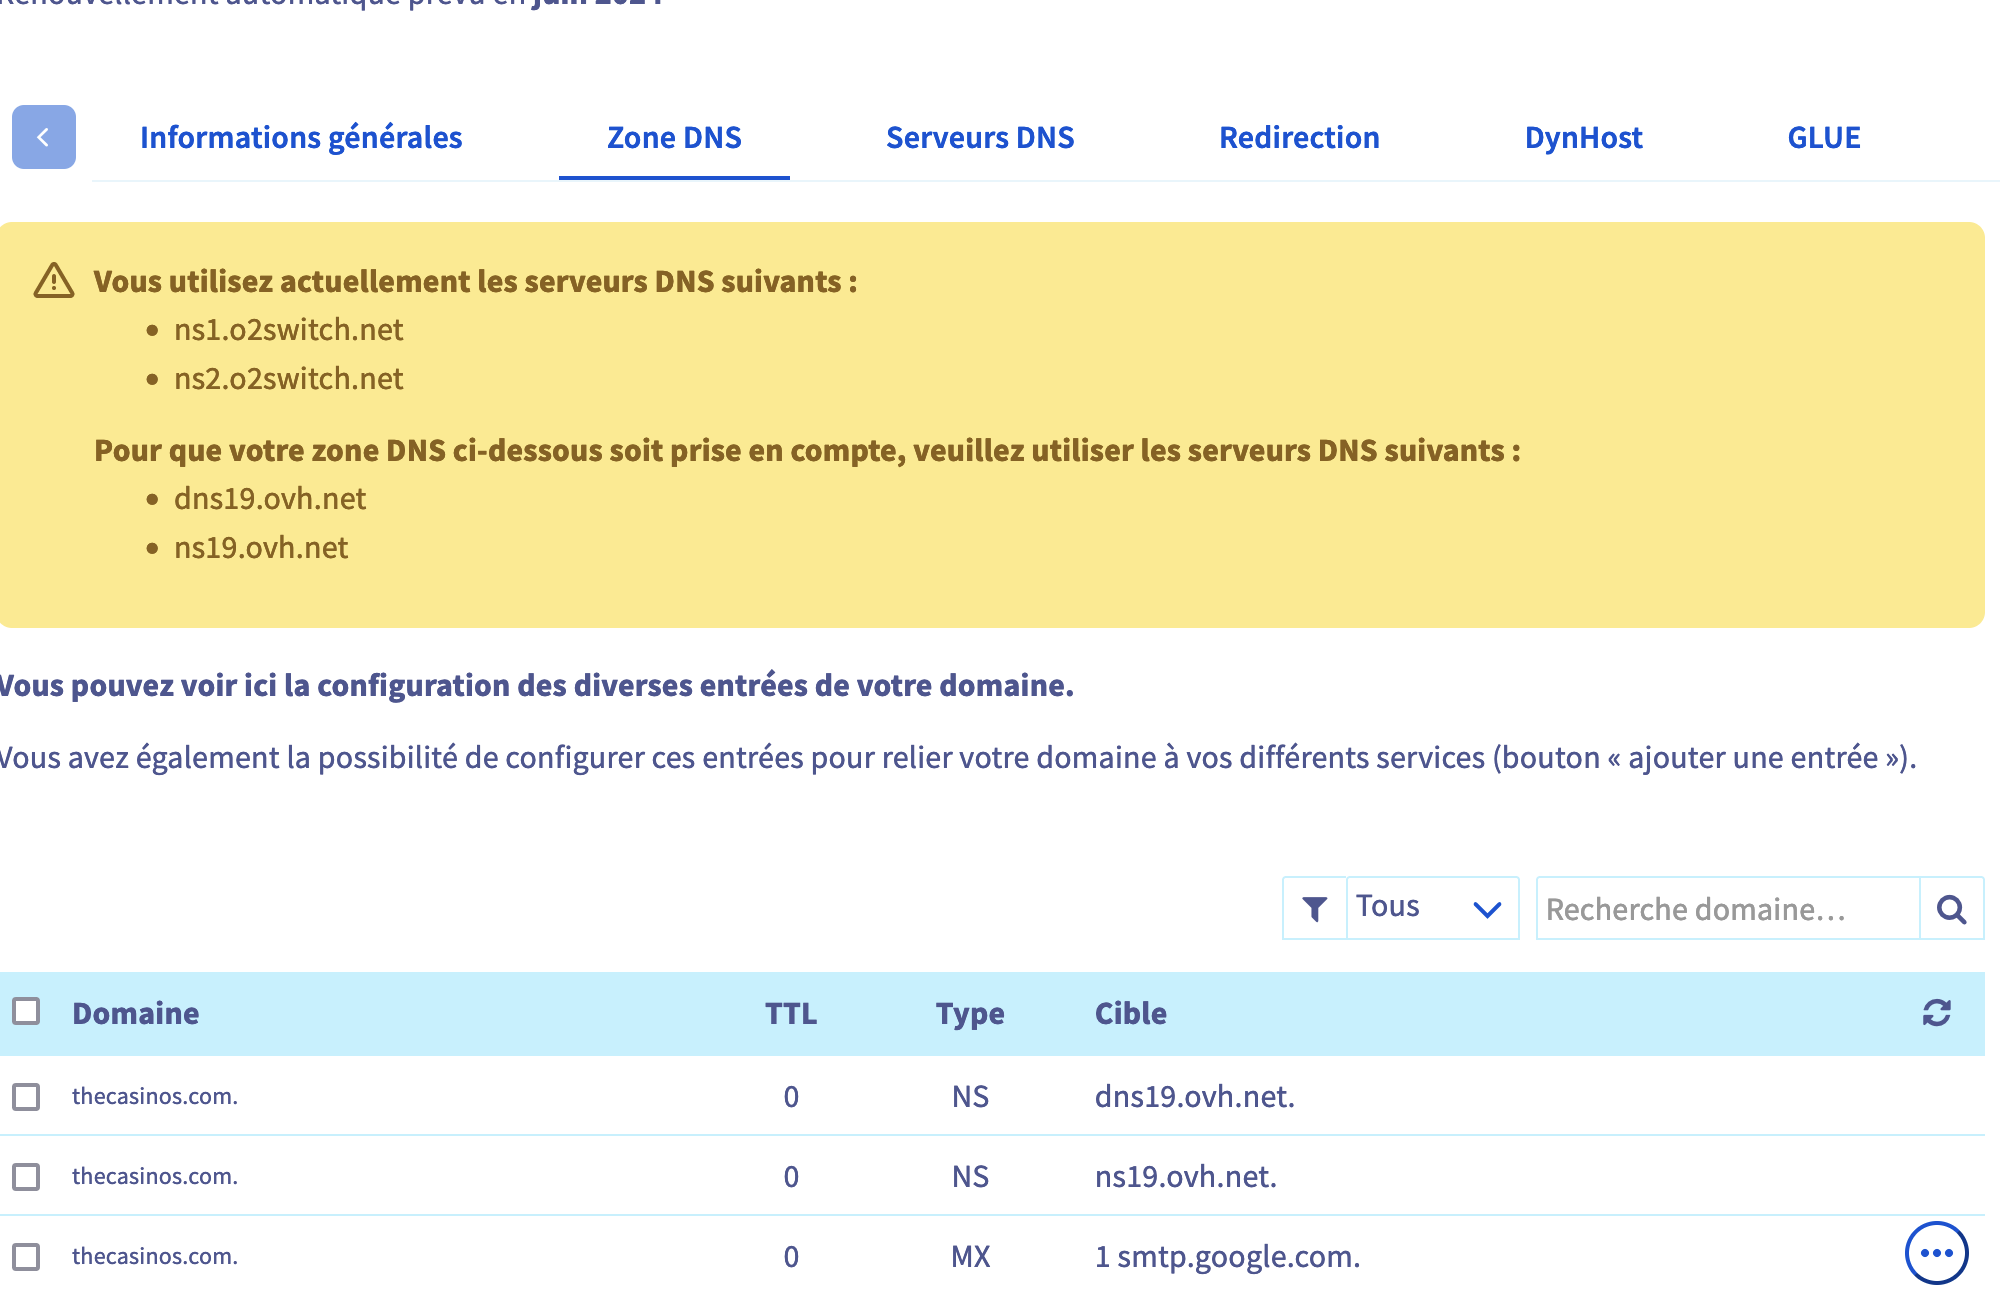Open the three-dot actions menu for MX row
2000x1292 pixels.
[x=1936, y=1253]
